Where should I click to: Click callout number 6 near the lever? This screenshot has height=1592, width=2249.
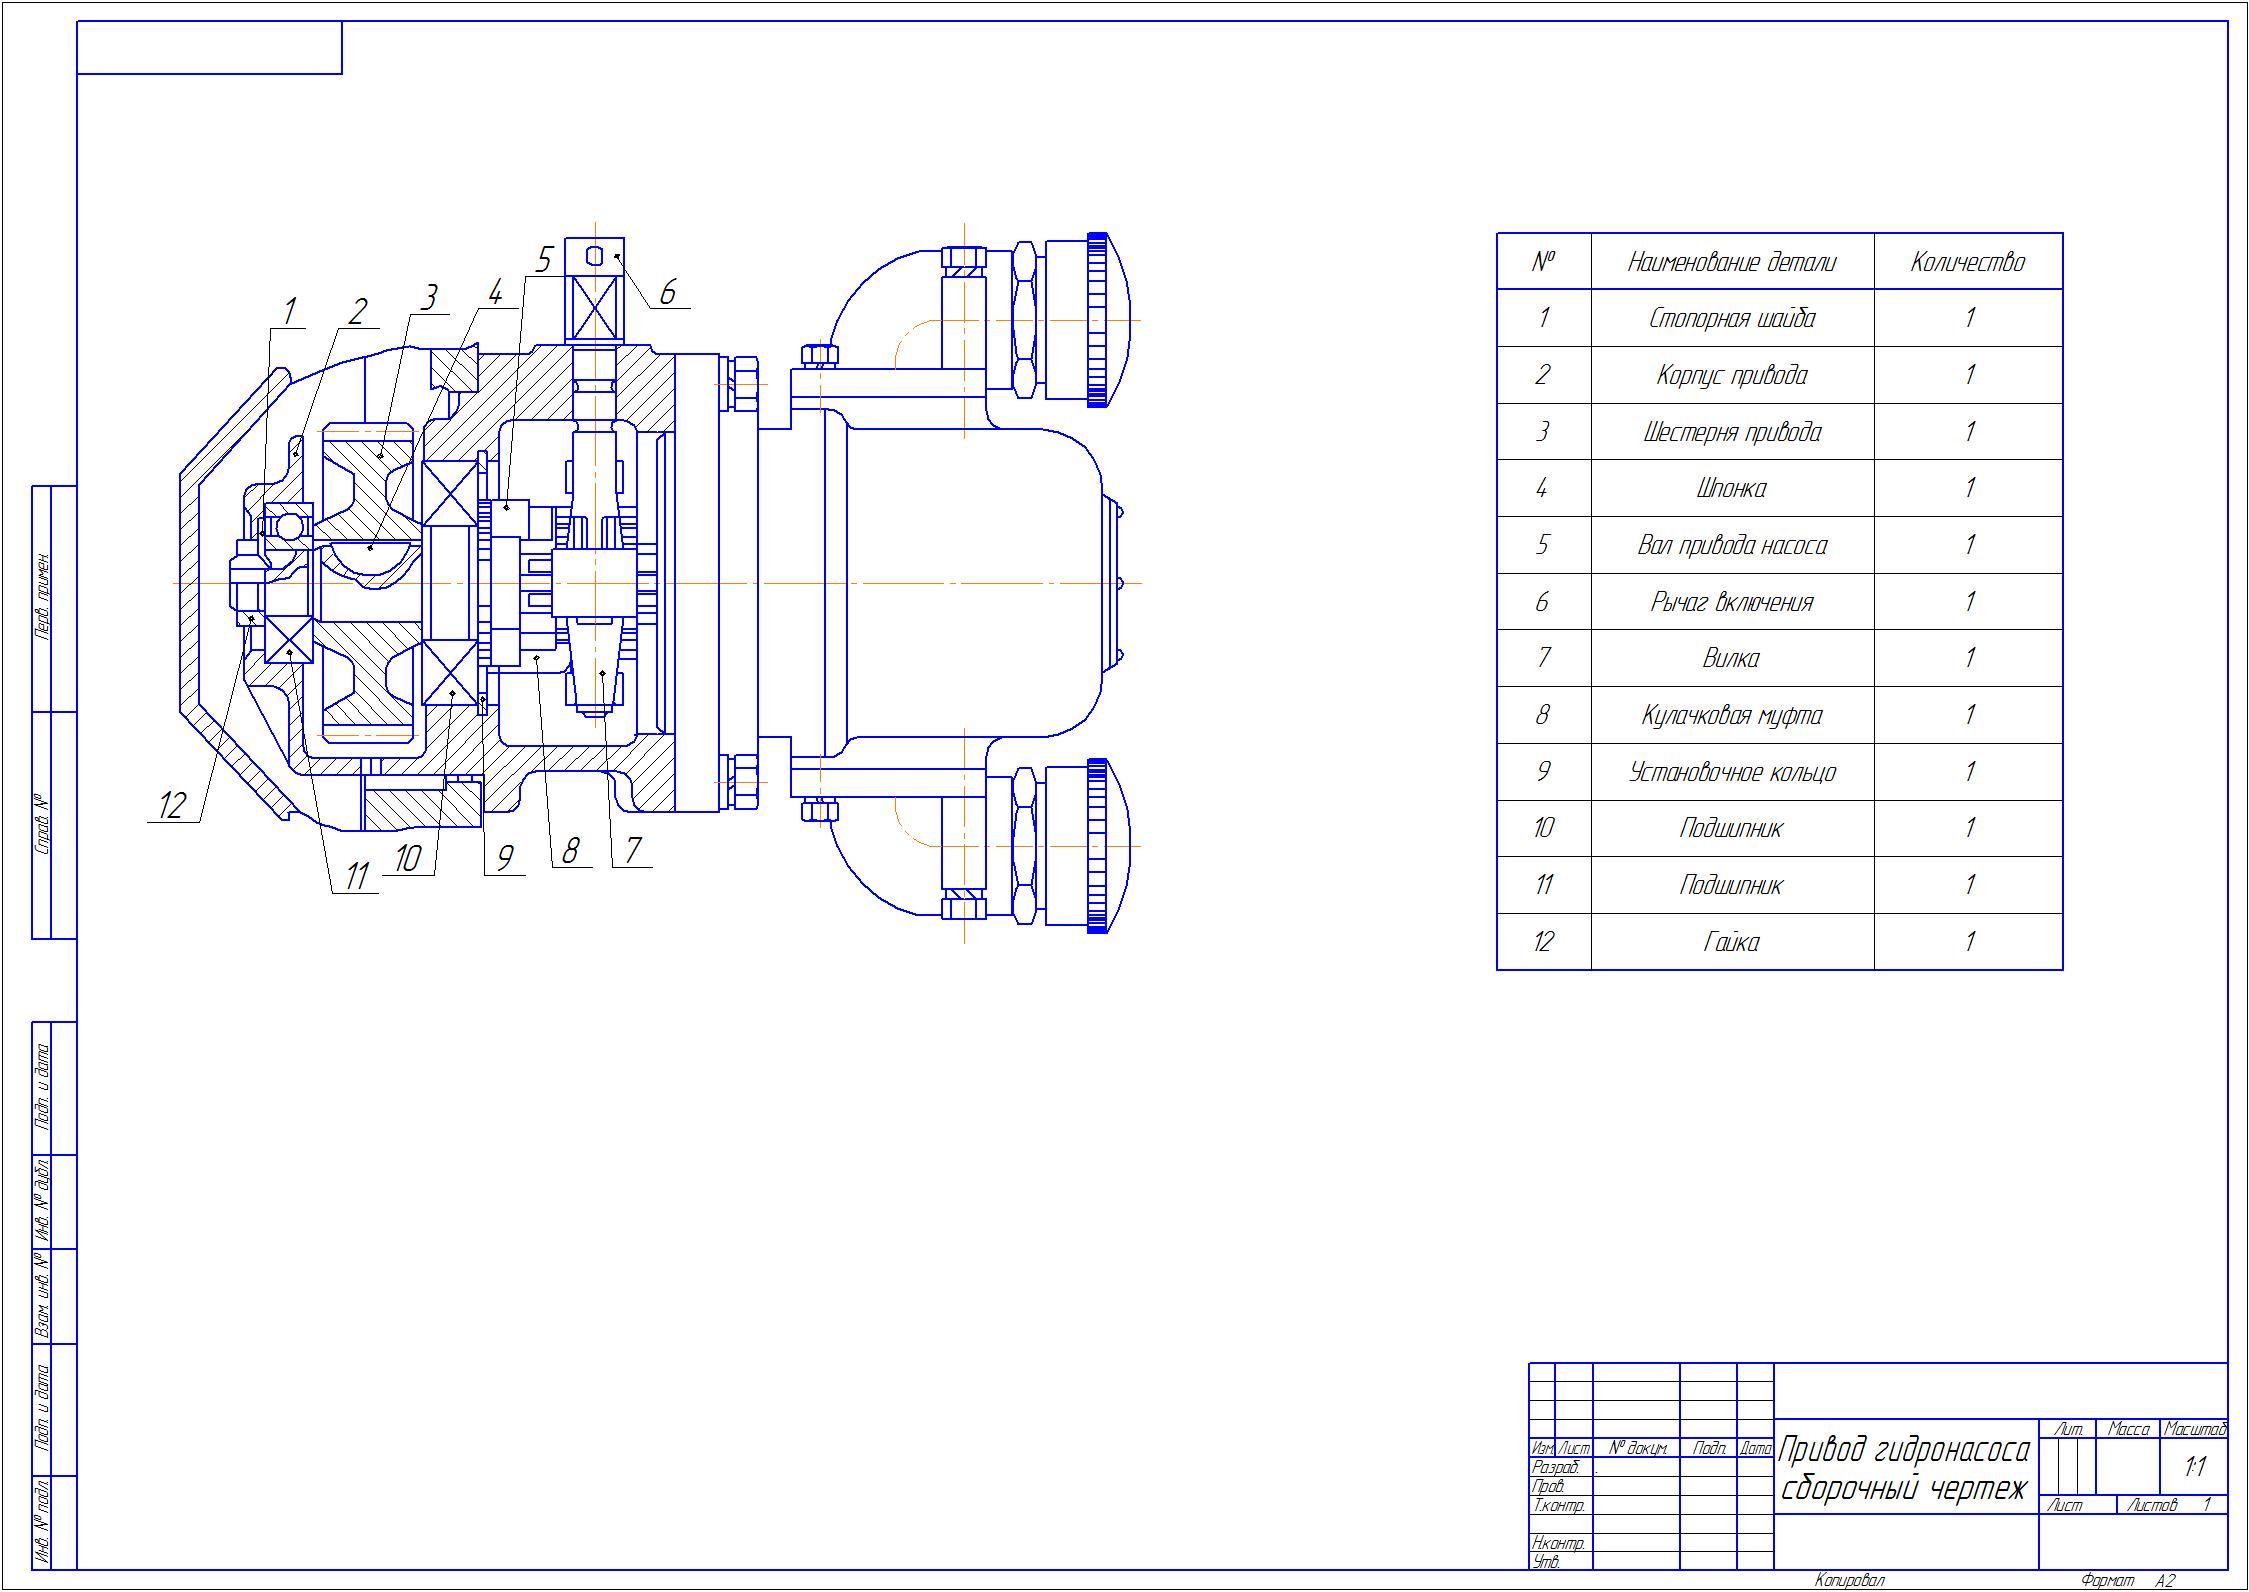point(667,292)
